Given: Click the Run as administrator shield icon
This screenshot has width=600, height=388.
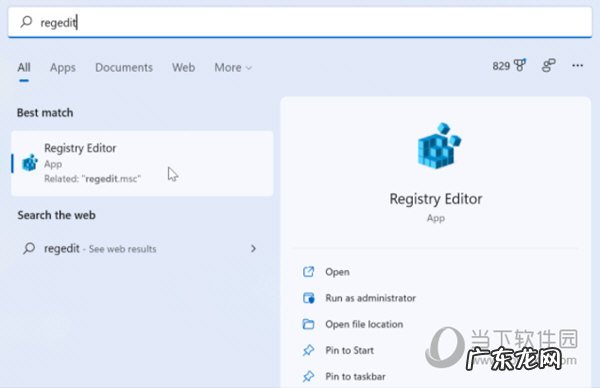Looking at the screenshot, I should pyautogui.click(x=308, y=298).
